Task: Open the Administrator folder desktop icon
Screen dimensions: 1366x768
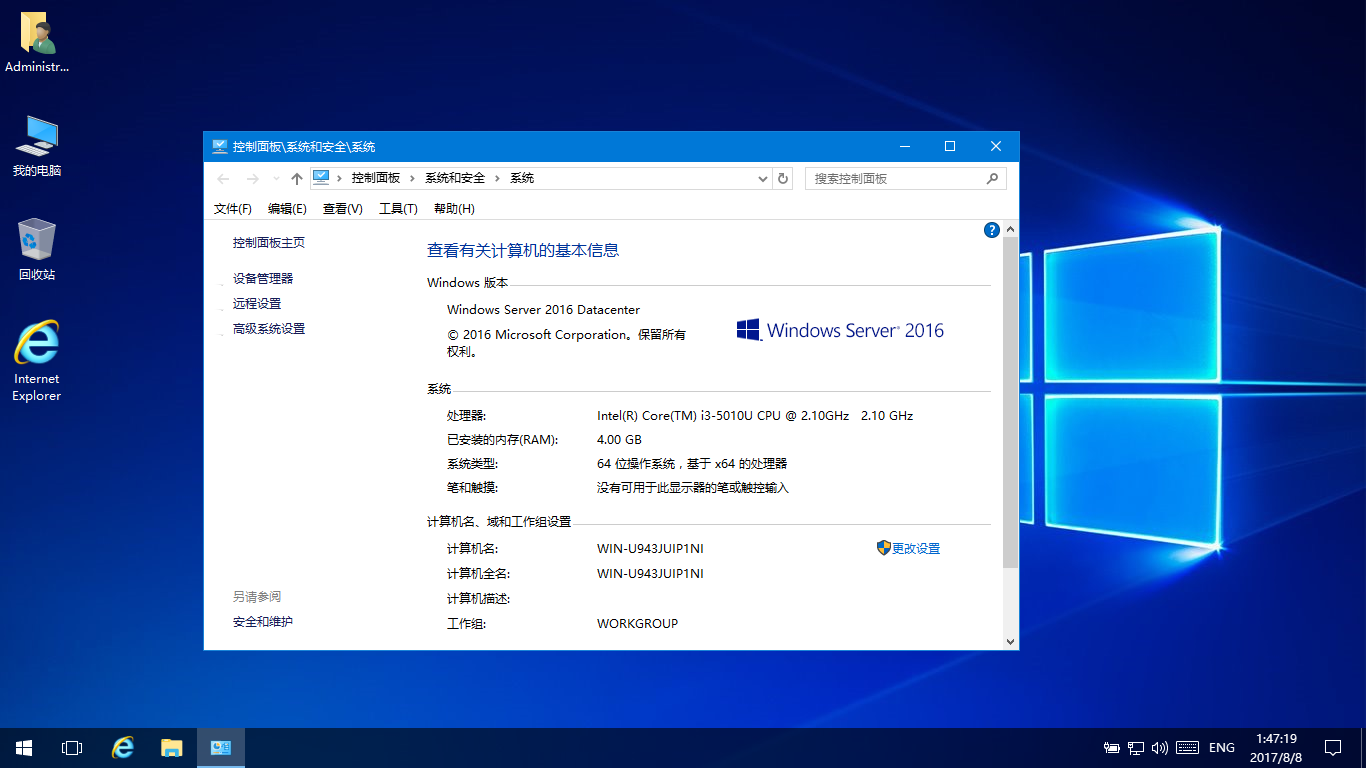Action: [37, 44]
